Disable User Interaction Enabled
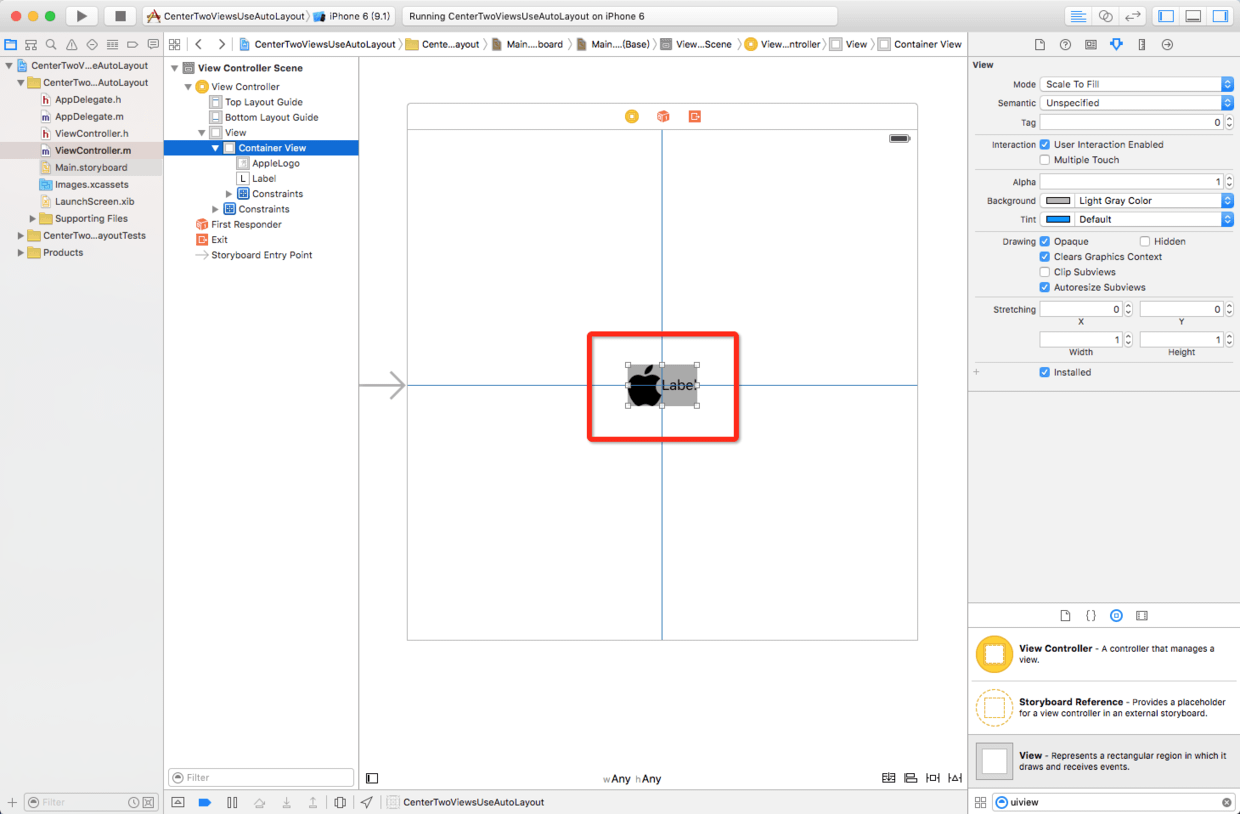Image resolution: width=1240 pixels, height=814 pixels. point(1045,145)
